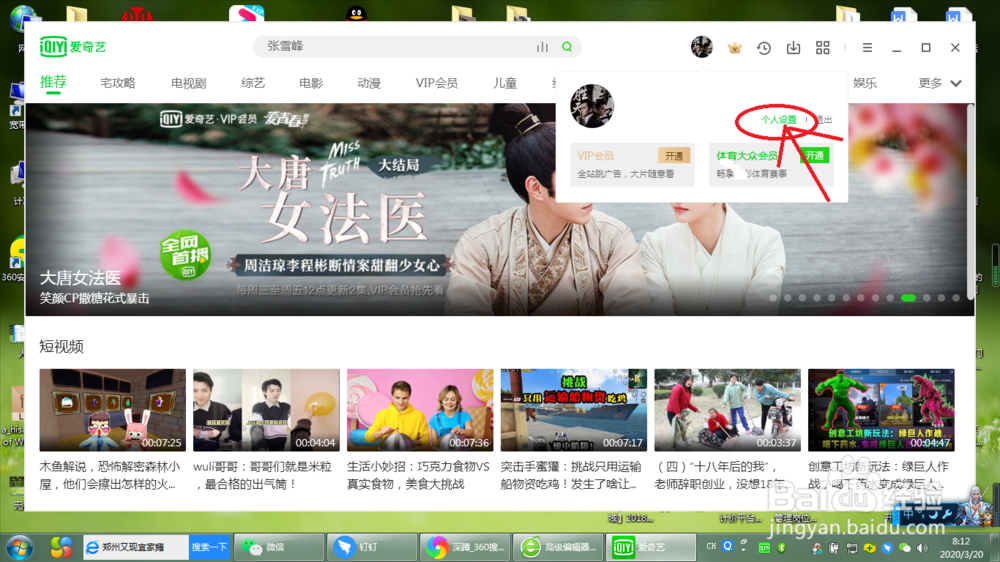Click the VIP会员 label in popup
This screenshot has width=1000, height=562.
click(x=595, y=156)
